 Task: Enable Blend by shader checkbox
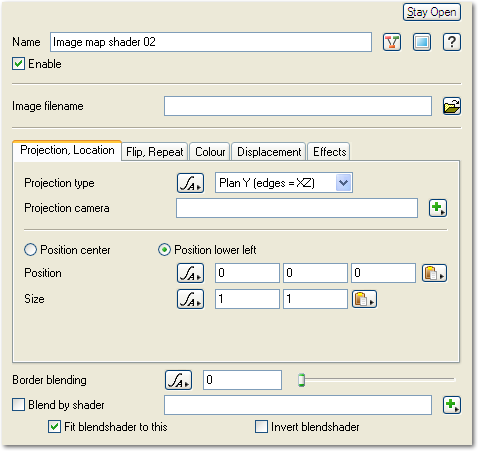18,405
